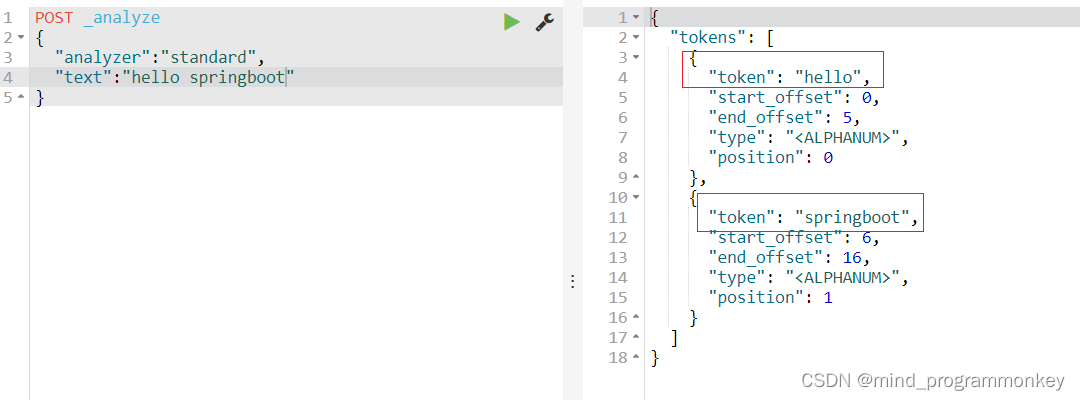Click the "token": "hello" value in the response
Image resolution: width=1080 pixels, height=400 pixels.
point(829,78)
